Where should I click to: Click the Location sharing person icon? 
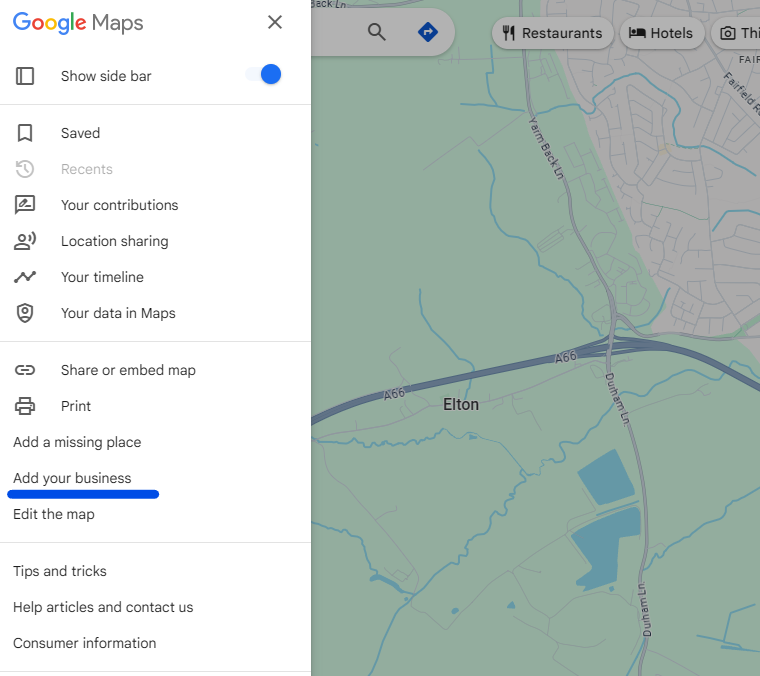click(x=25, y=241)
